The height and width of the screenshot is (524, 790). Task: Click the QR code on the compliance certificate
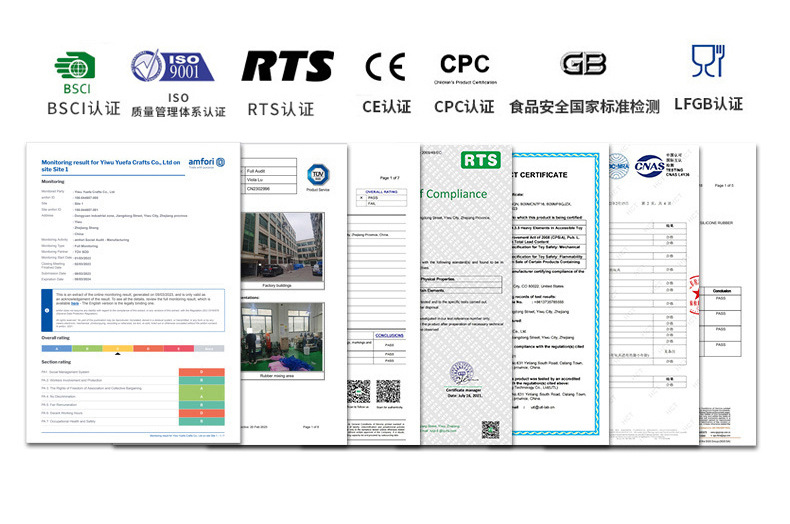click(x=489, y=430)
